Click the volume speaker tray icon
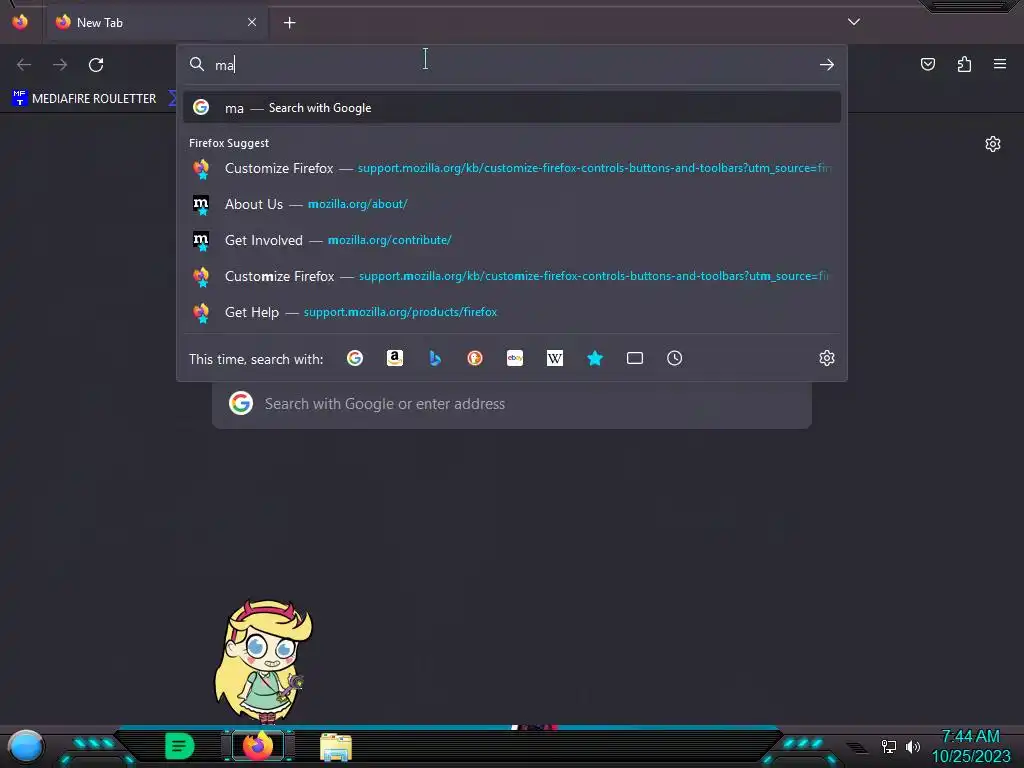 912,746
